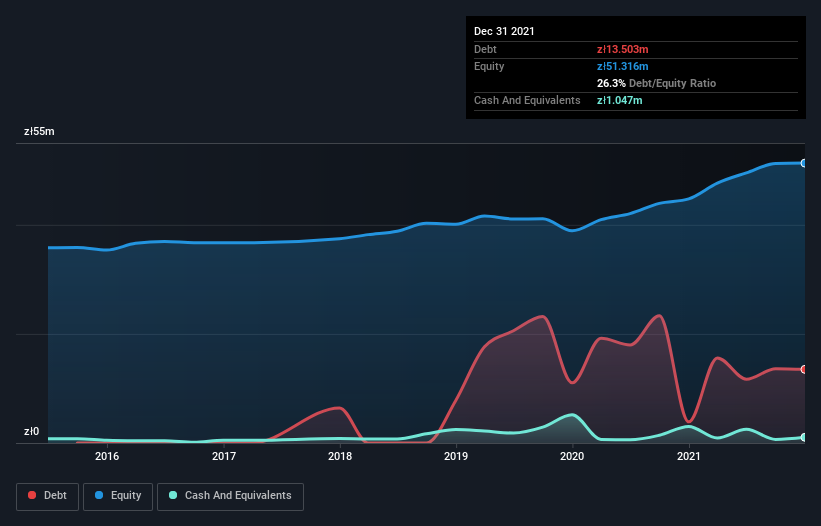Click the zł55m y-axis label
The width and height of the screenshot is (821, 526).
click(39, 131)
